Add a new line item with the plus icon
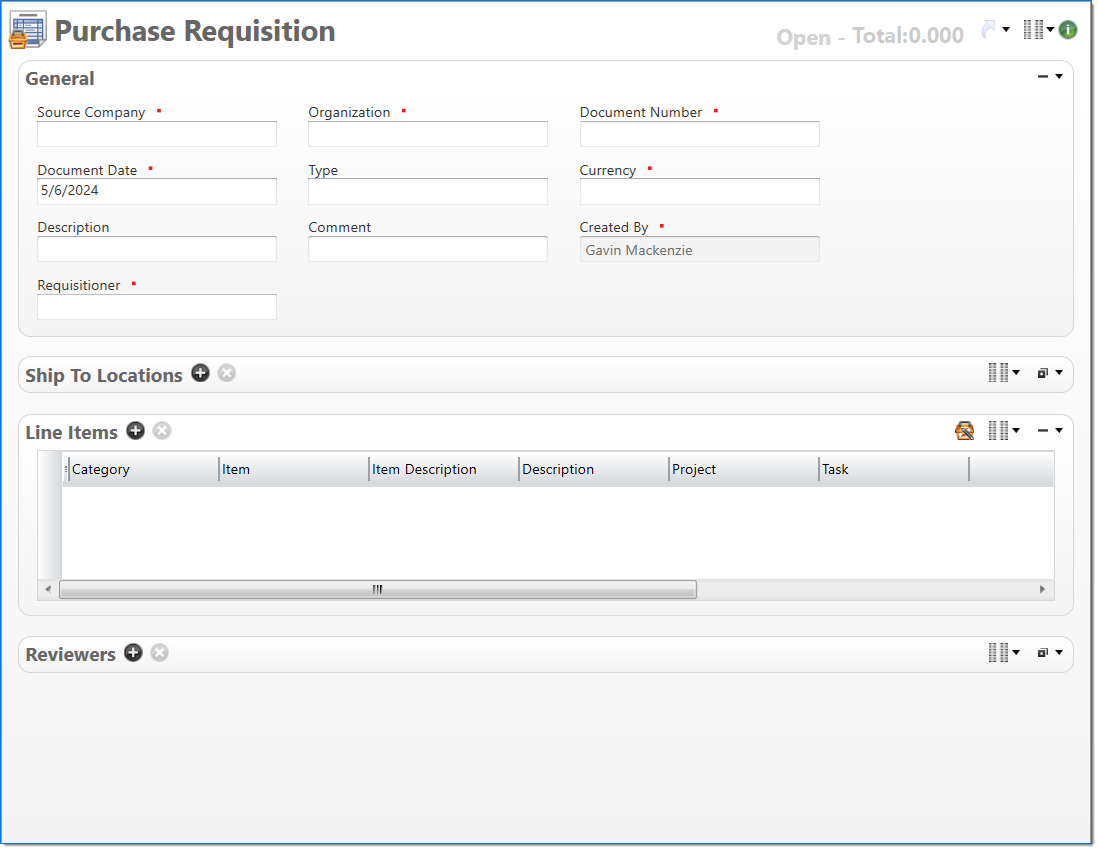This screenshot has width=1098, height=850. click(135, 431)
